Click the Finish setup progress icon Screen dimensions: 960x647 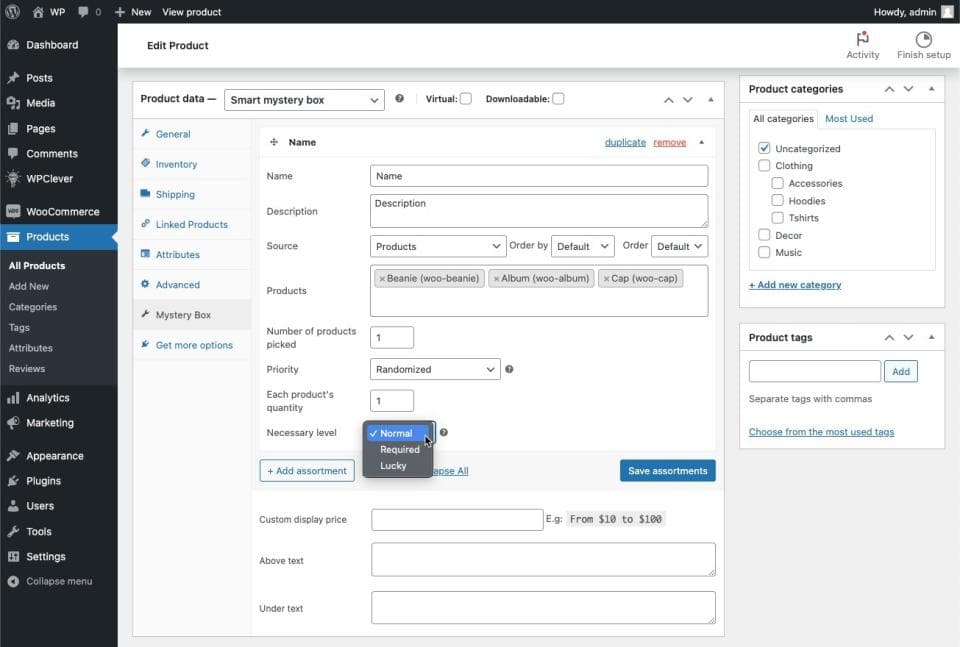(923, 39)
